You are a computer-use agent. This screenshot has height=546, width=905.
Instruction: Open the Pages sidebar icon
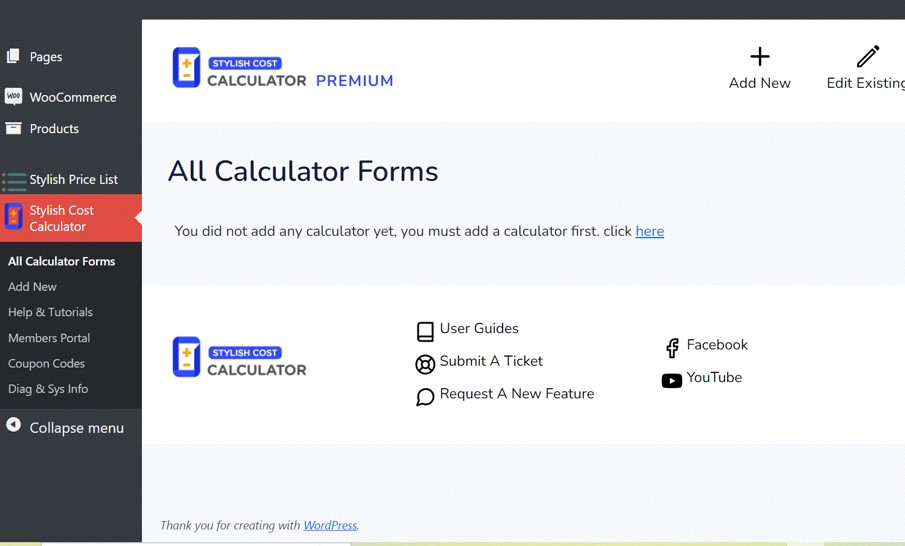click(x=13, y=56)
